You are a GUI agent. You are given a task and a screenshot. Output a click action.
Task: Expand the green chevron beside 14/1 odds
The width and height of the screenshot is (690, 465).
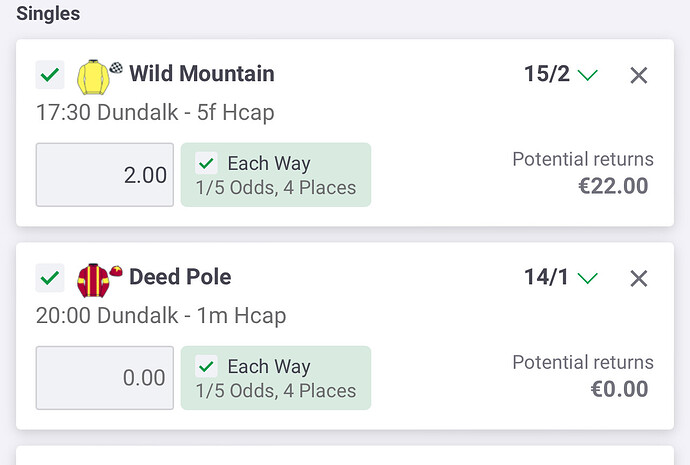588,278
